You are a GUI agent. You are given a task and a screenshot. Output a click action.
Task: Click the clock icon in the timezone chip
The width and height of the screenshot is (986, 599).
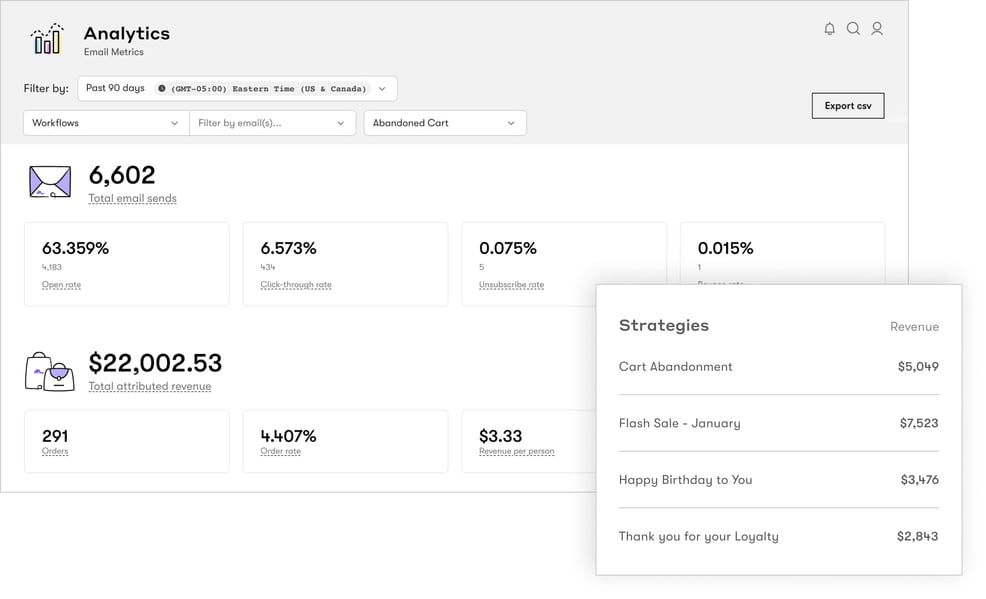[162, 88]
